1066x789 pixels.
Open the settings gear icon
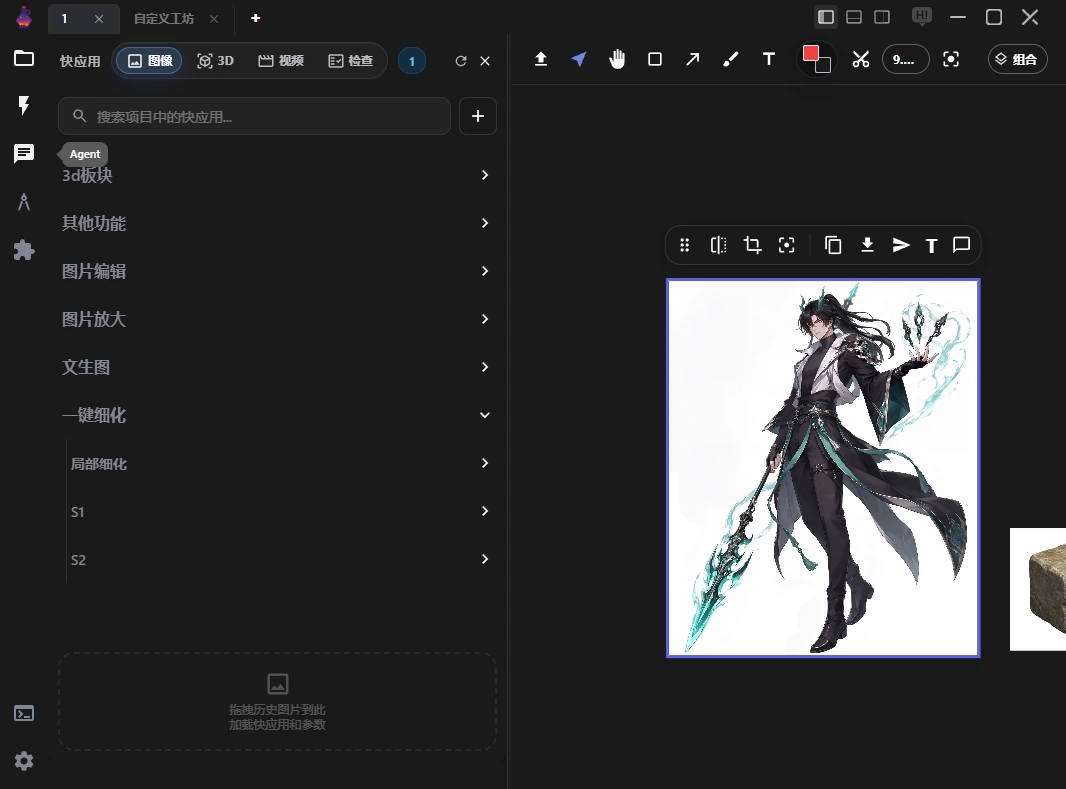24,760
